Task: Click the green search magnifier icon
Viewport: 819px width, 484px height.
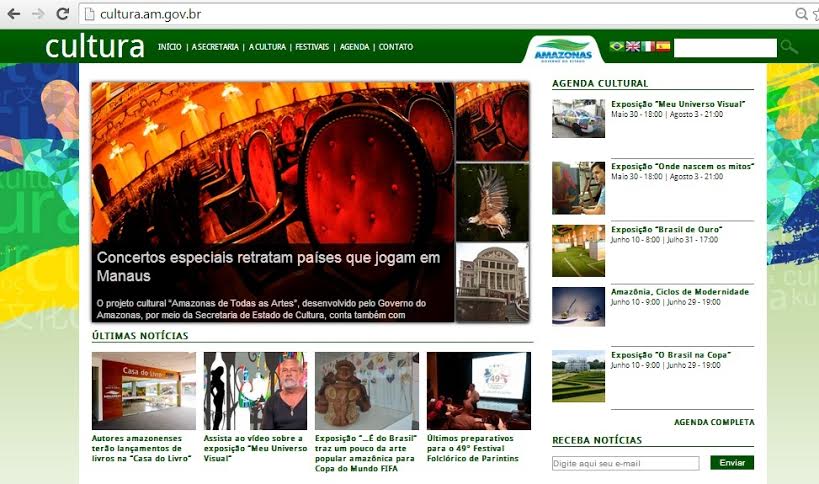Action: coord(789,47)
